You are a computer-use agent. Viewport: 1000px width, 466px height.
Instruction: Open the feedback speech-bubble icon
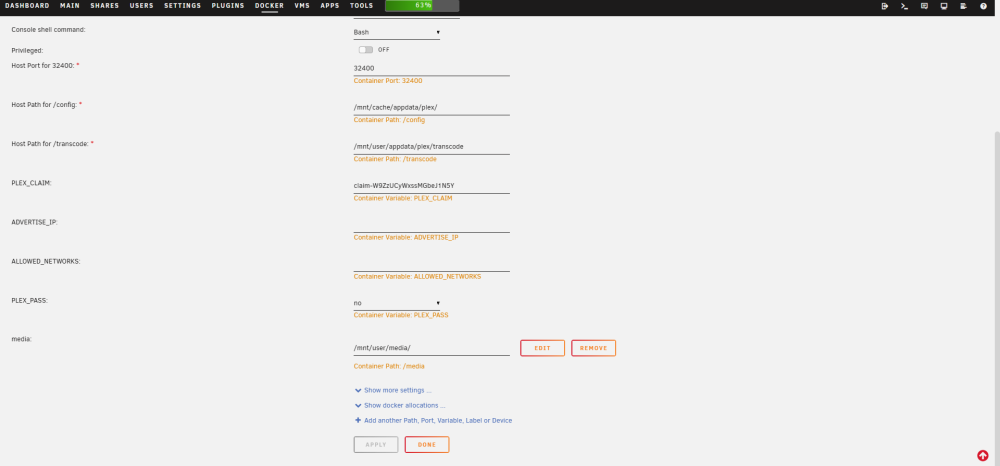coord(924,6)
